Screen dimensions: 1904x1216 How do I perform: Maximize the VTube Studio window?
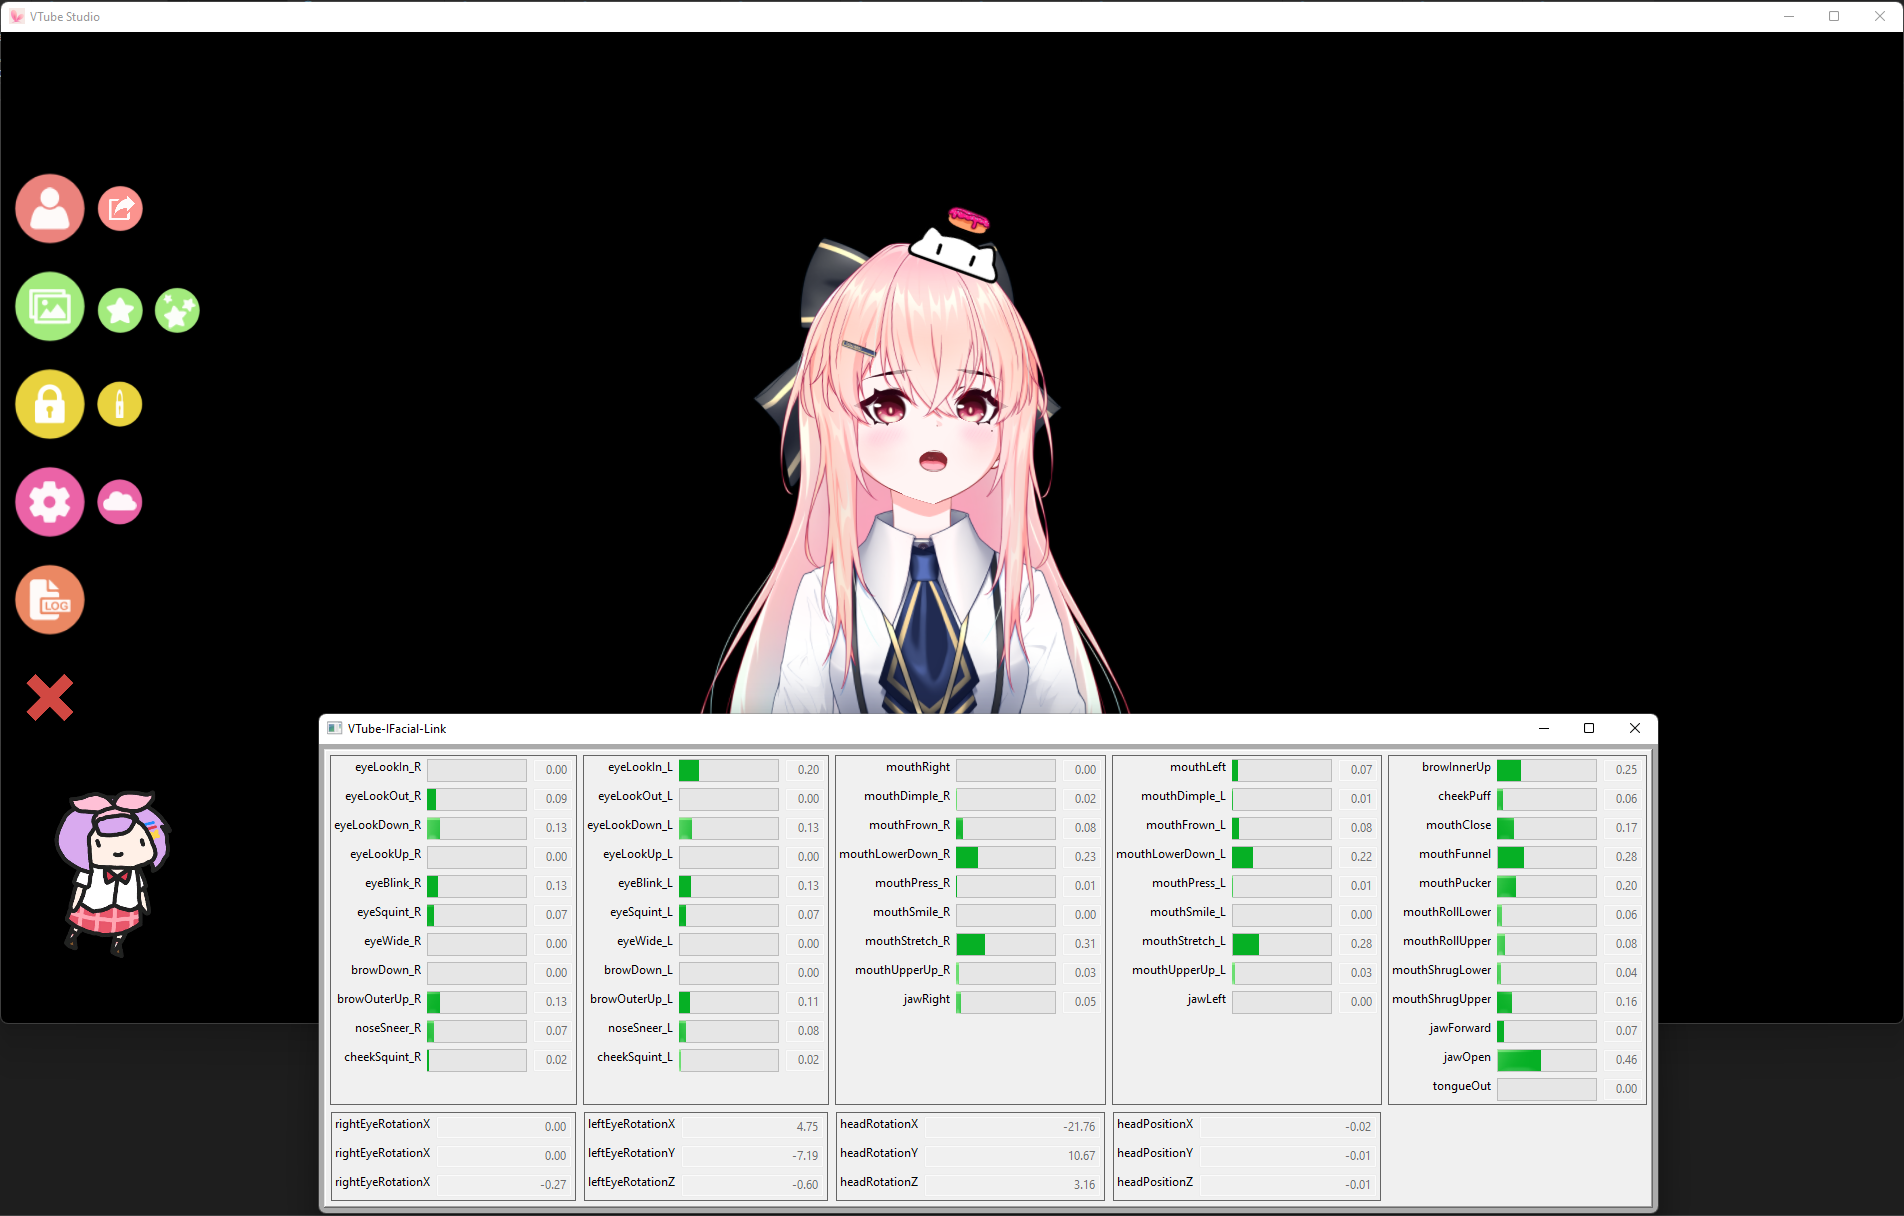coord(1834,16)
